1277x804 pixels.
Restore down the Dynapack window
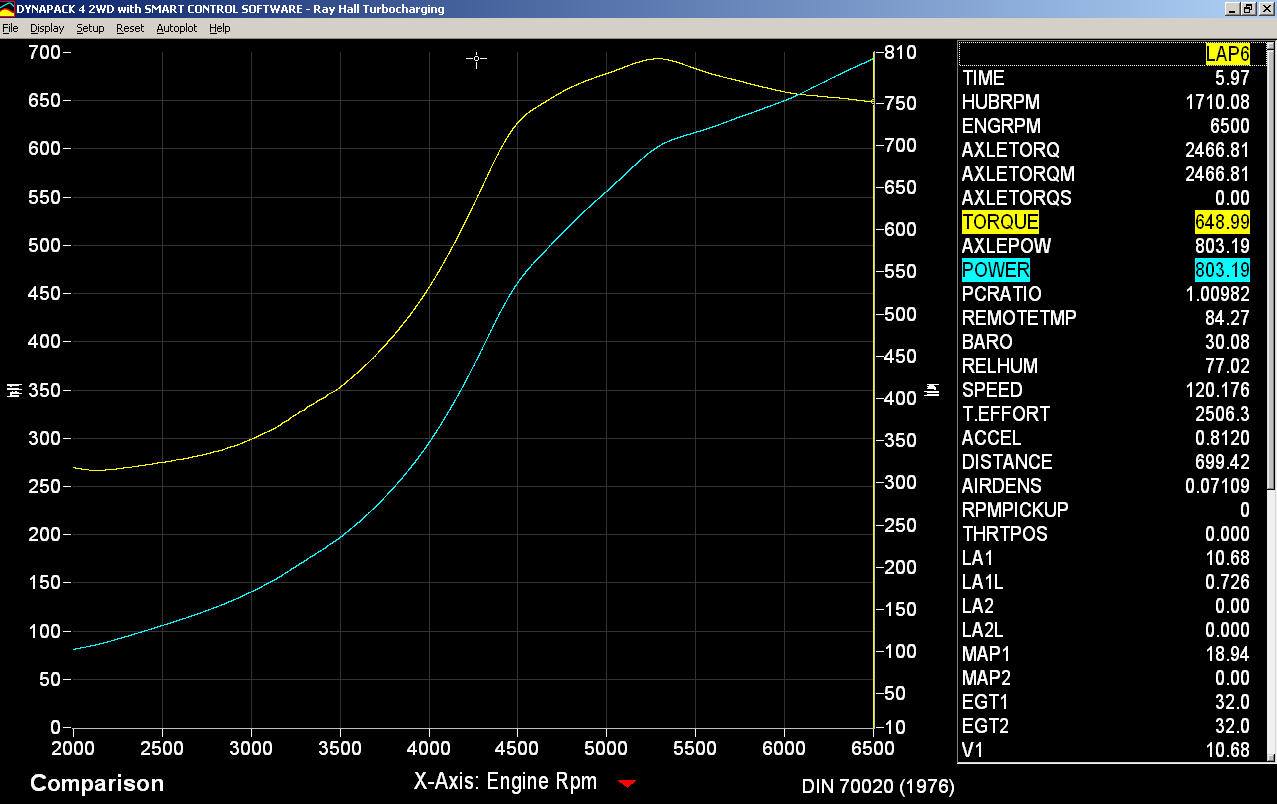(x=1248, y=9)
